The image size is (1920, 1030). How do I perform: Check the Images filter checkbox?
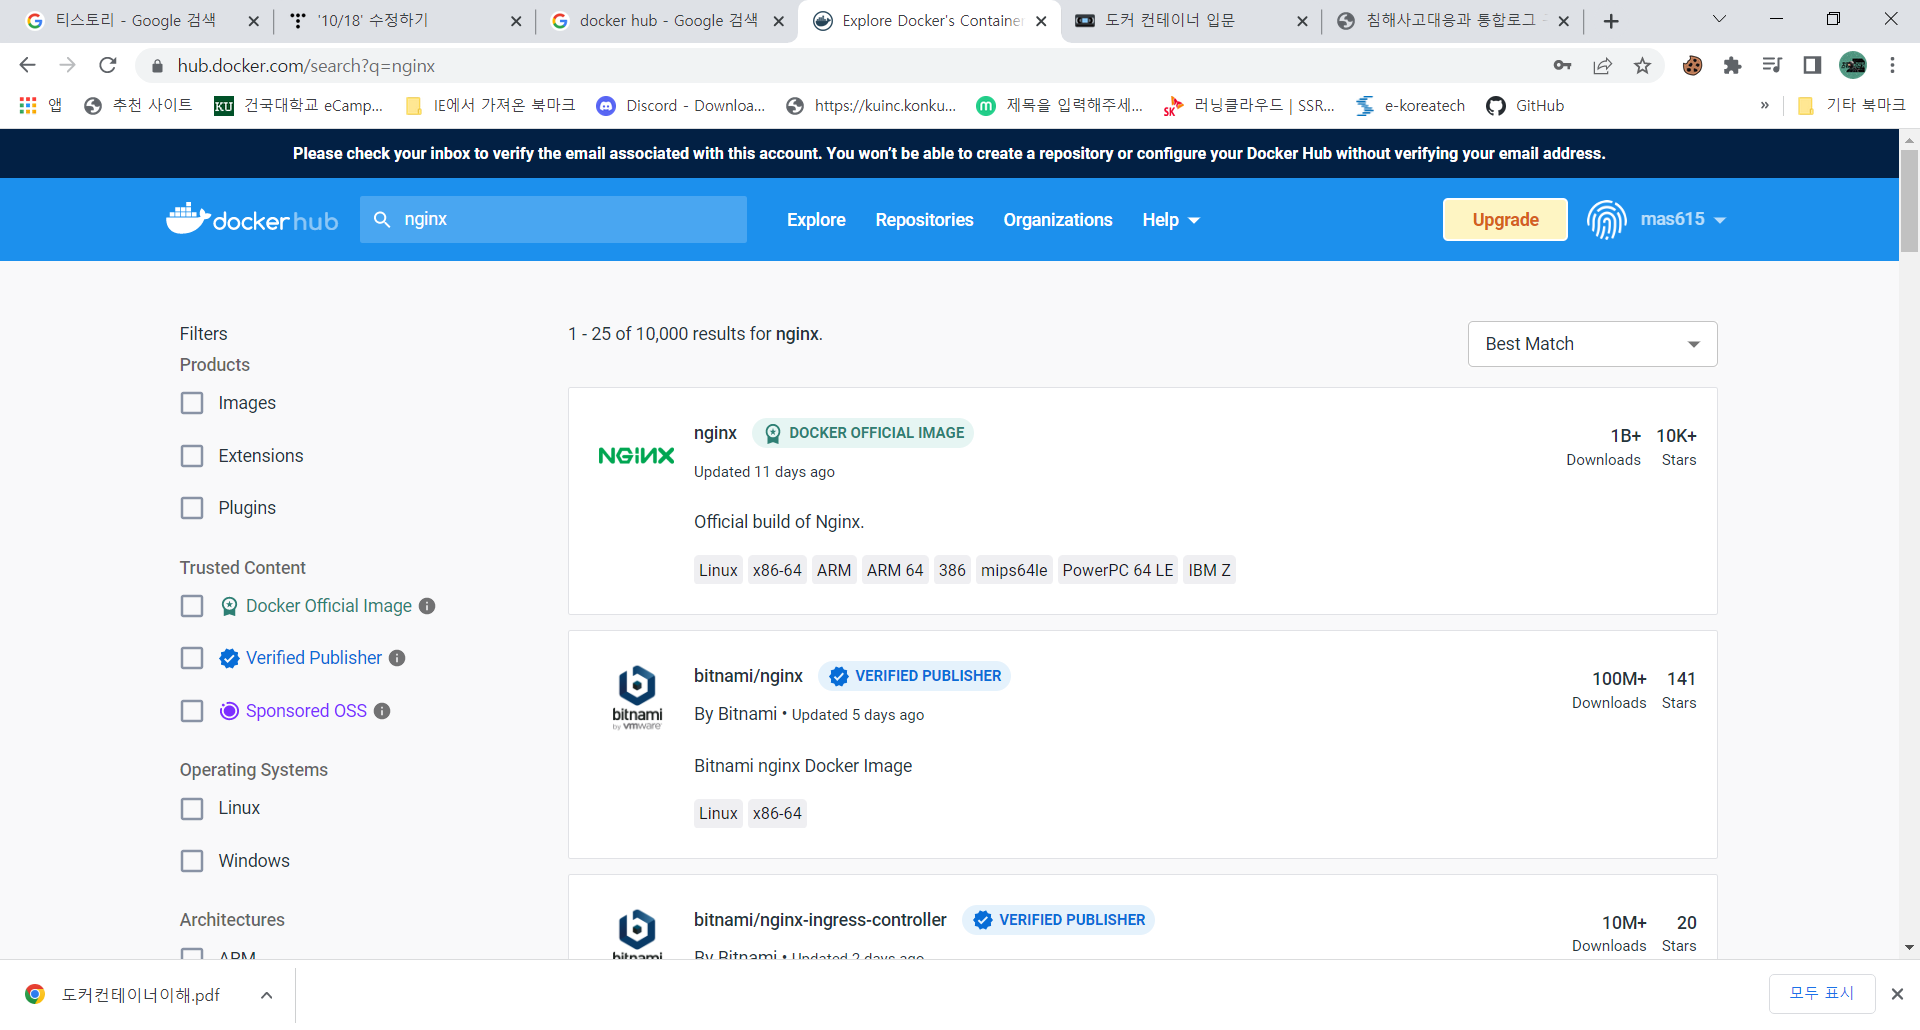click(192, 403)
